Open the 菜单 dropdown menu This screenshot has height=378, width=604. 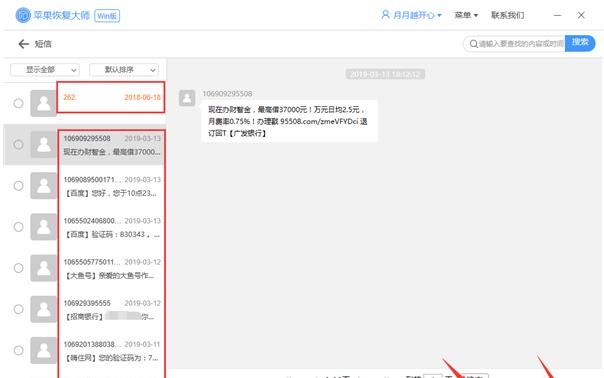(x=466, y=15)
